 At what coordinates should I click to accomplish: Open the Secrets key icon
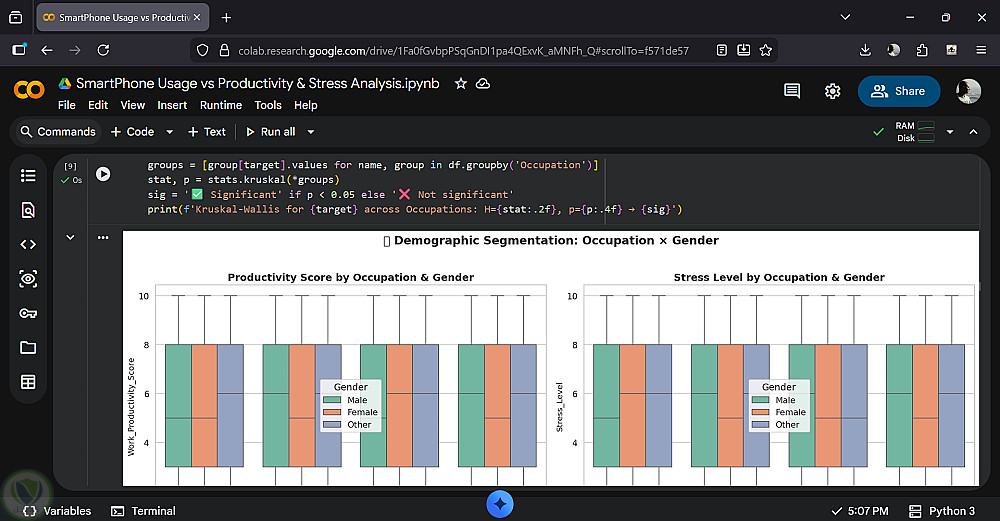(x=28, y=313)
